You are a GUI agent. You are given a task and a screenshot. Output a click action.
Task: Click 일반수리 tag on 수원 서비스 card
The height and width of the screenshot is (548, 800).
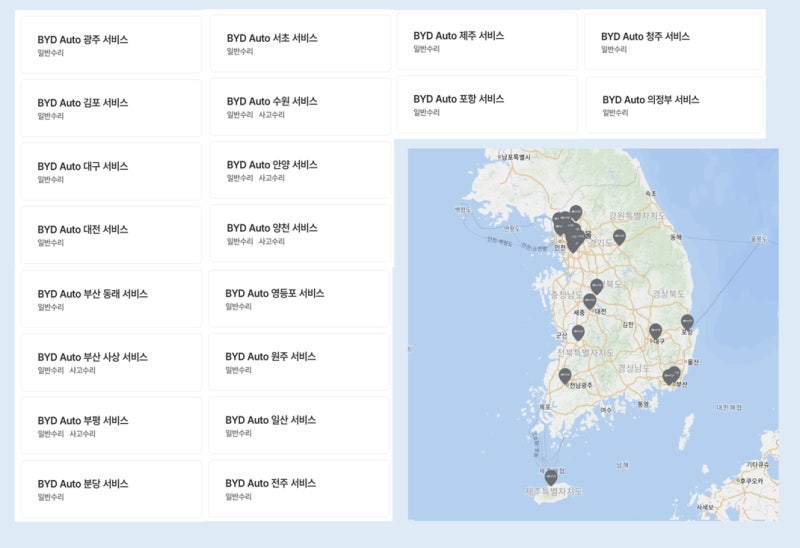[240, 115]
